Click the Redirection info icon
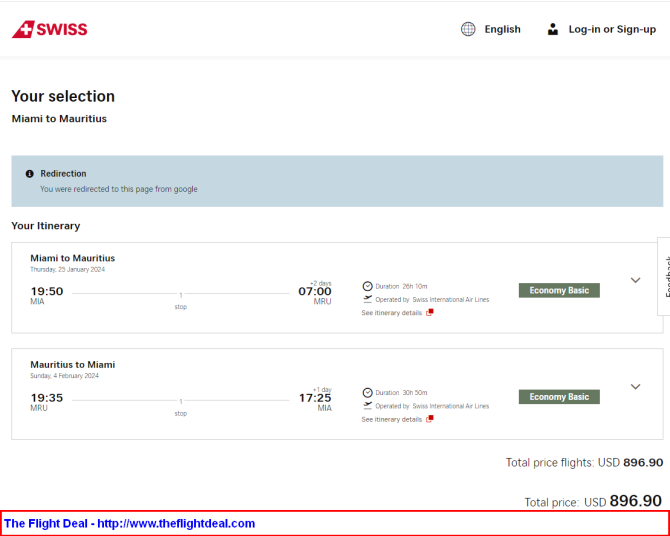The width and height of the screenshot is (670, 536). tap(29, 174)
